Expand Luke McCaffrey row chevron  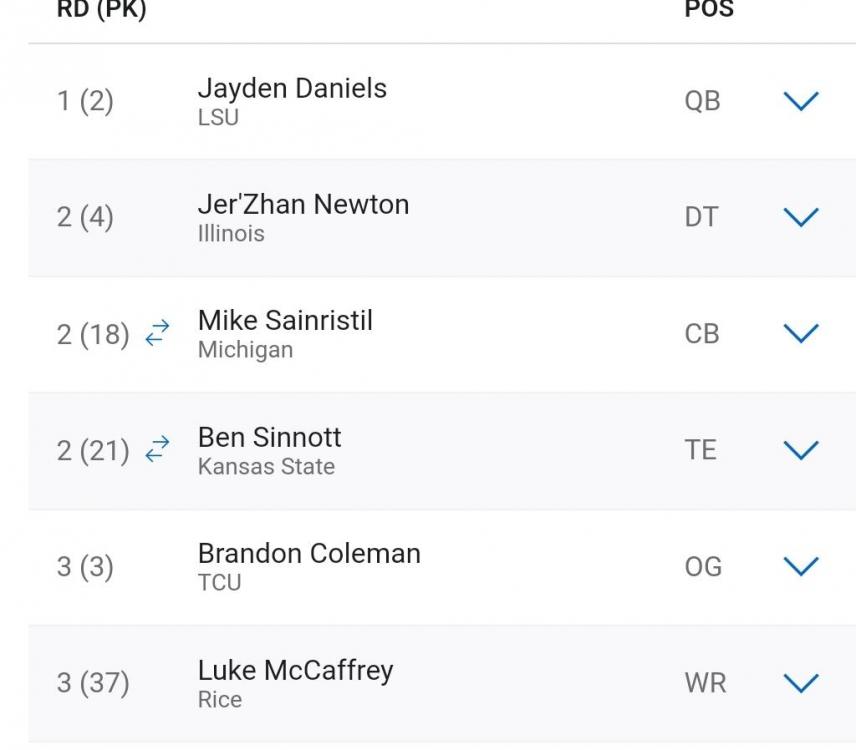802,683
